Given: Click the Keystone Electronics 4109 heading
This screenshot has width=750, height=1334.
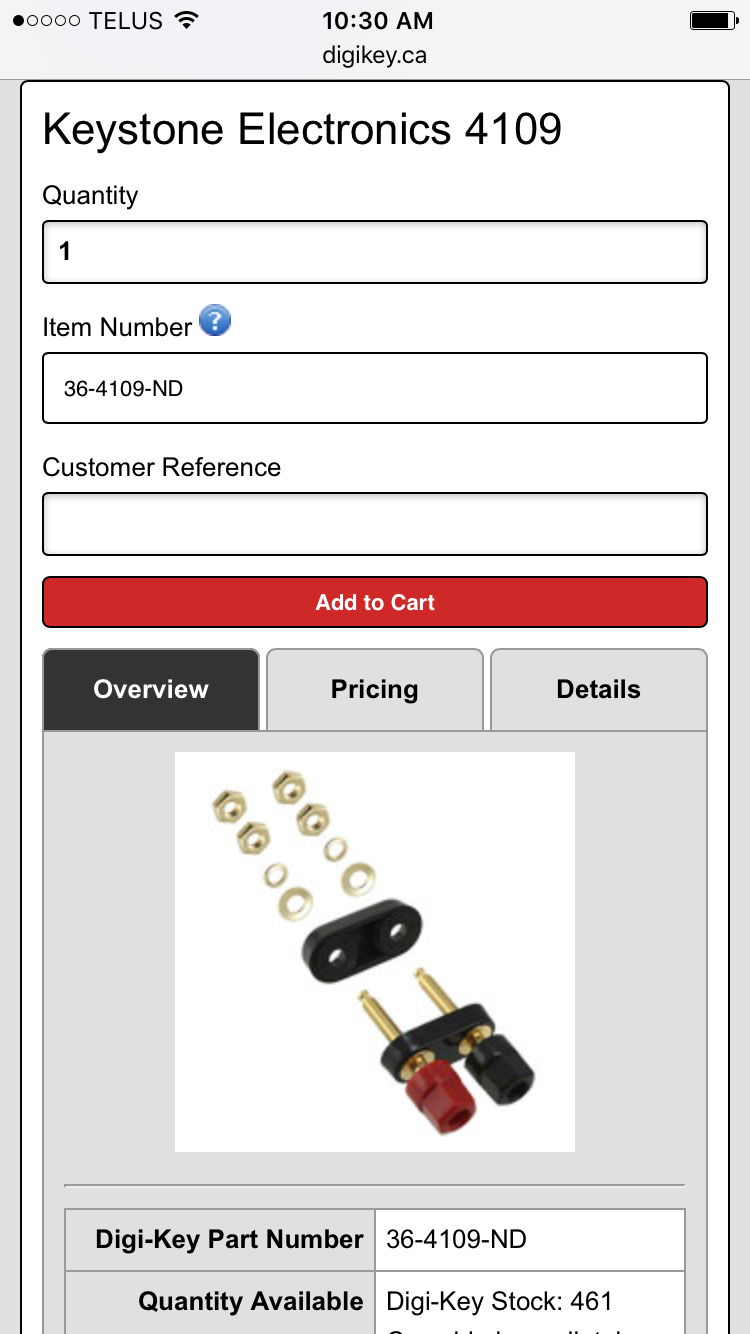Looking at the screenshot, I should point(302,130).
